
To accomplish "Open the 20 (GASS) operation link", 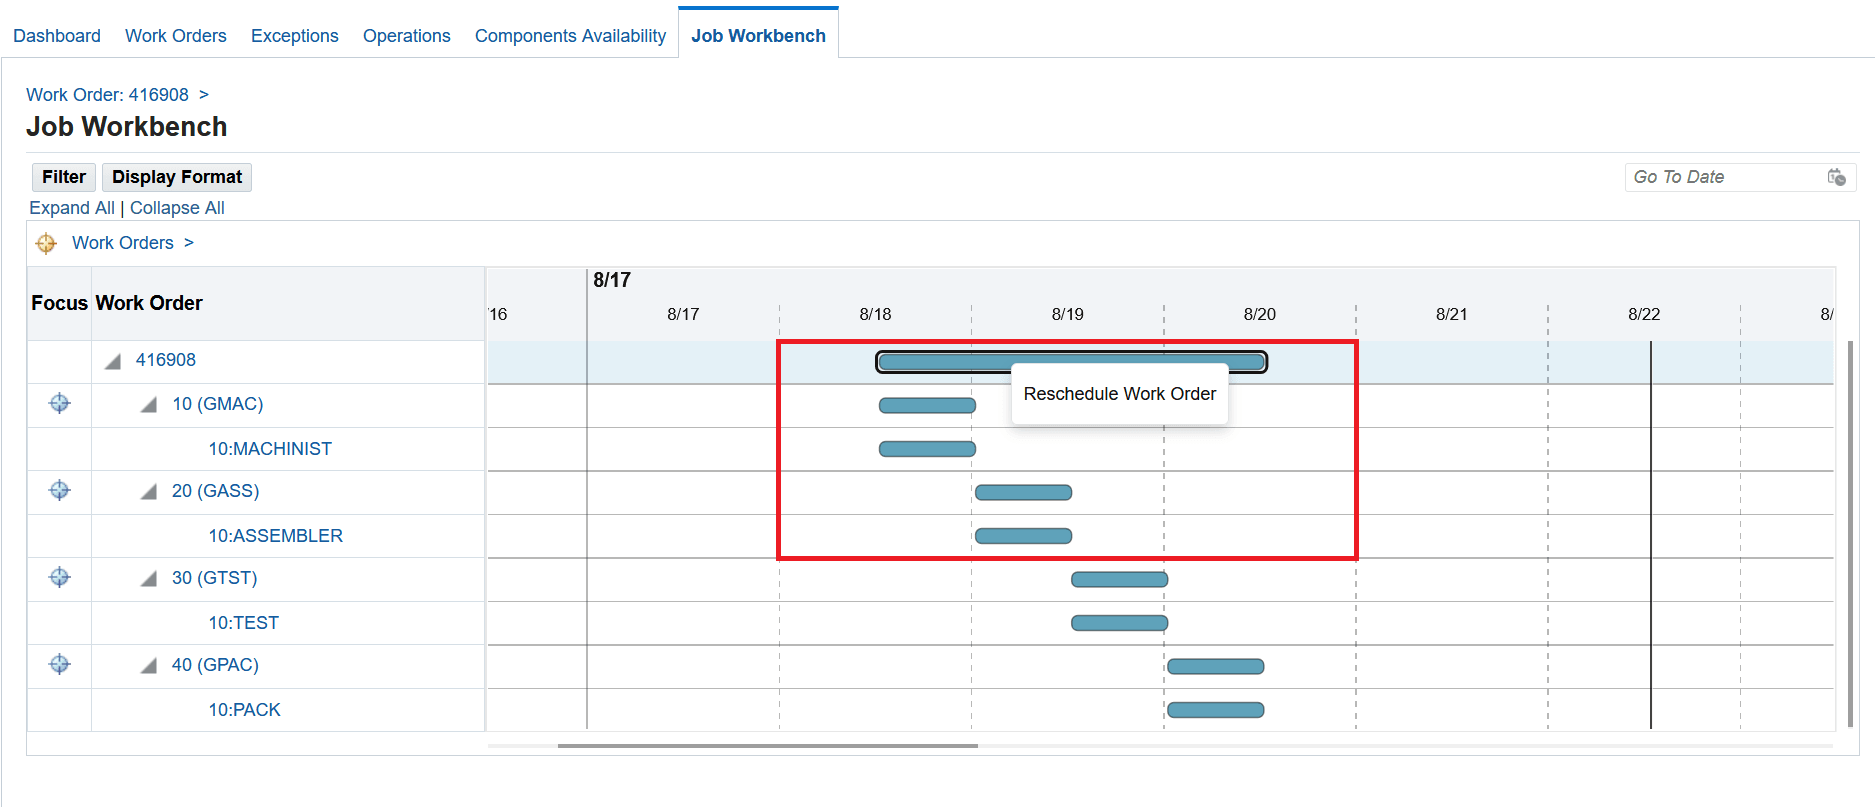I will point(216,491).
